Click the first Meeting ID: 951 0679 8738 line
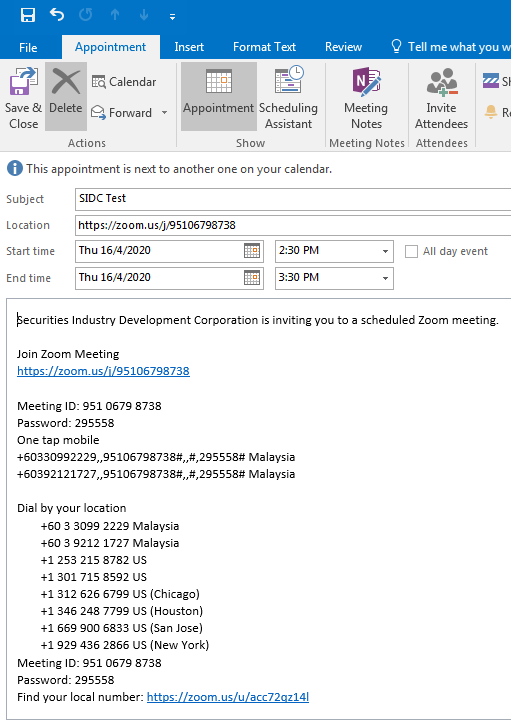The image size is (512, 727). click(89, 406)
